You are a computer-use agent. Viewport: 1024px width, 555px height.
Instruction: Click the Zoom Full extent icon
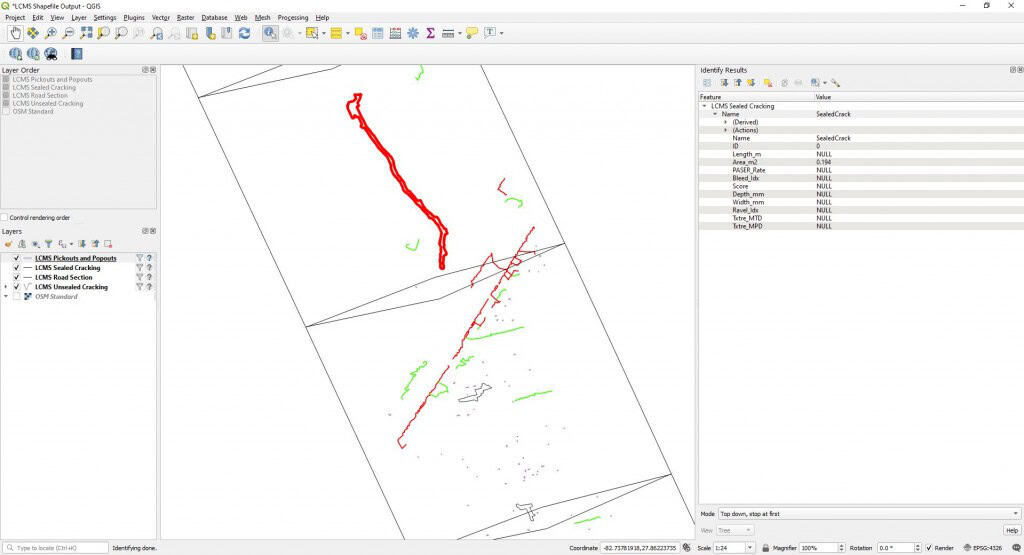(x=86, y=33)
